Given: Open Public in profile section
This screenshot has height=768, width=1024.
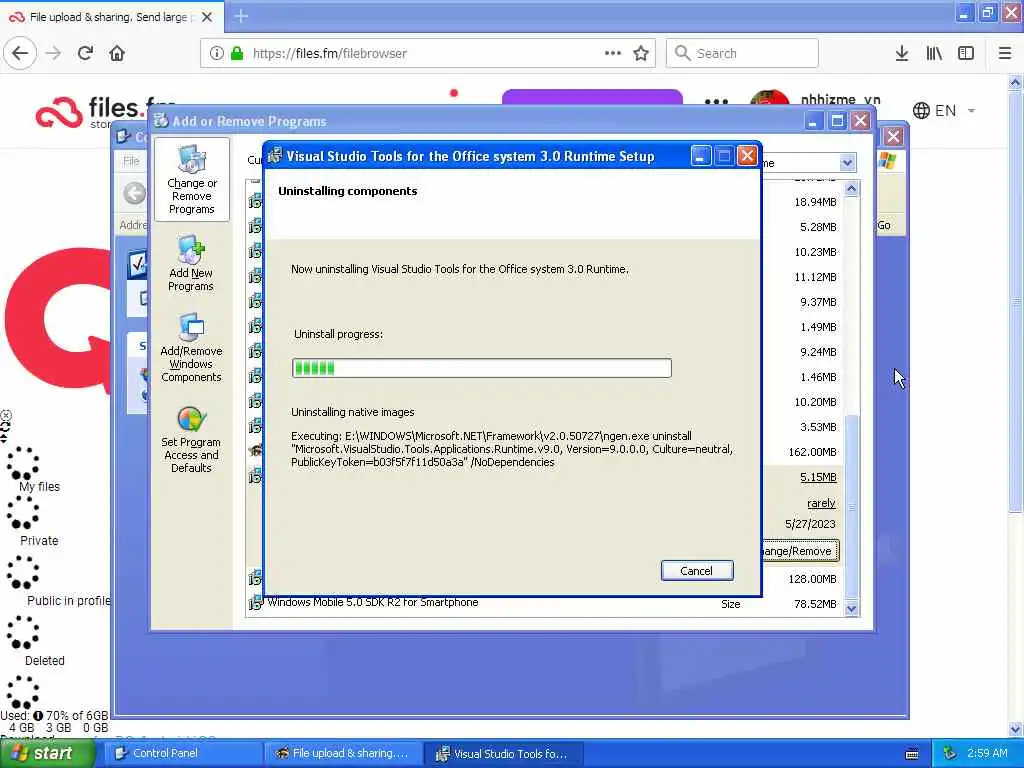Looking at the screenshot, I should pos(69,601).
